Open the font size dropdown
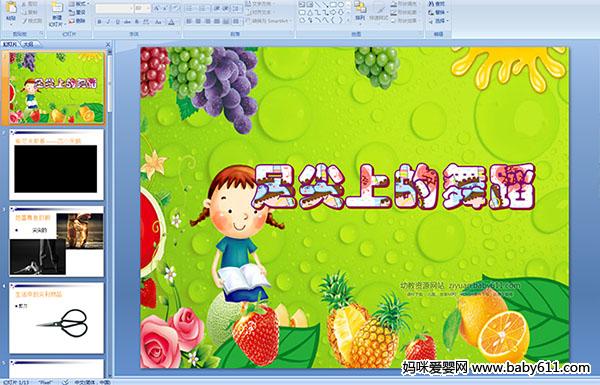The height and width of the screenshot is (385, 600). (148, 8)
